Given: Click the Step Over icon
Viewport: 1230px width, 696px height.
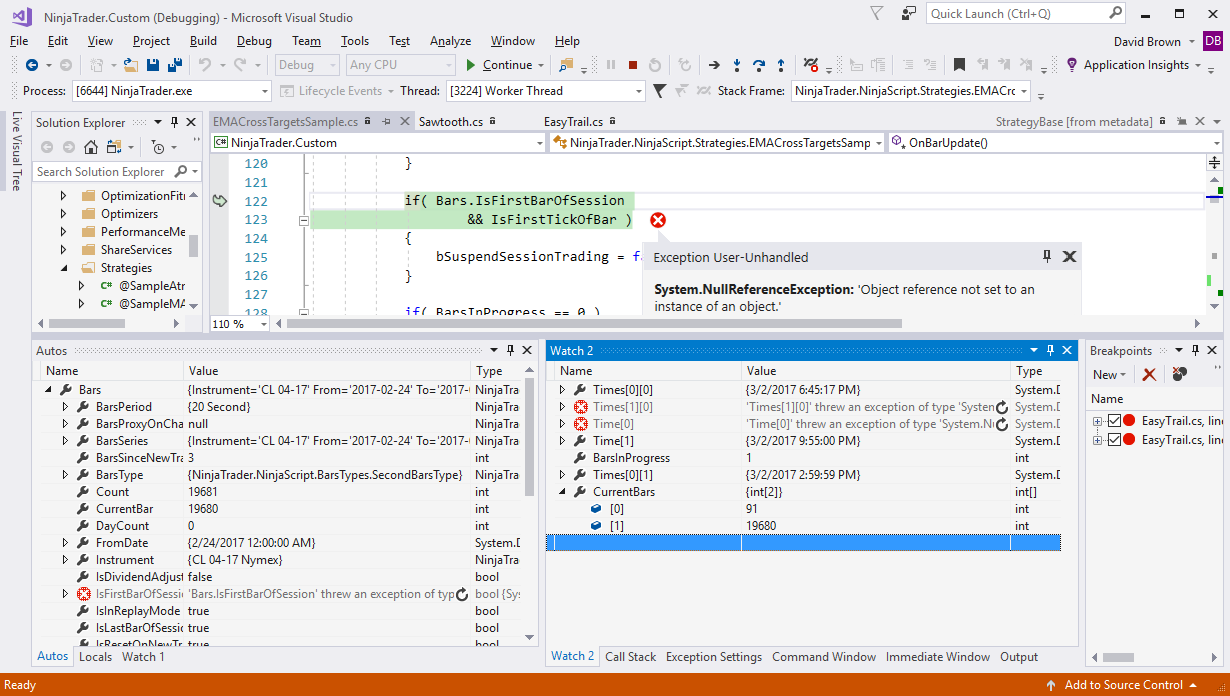Looking at the screenshot, I should [759, 65].
